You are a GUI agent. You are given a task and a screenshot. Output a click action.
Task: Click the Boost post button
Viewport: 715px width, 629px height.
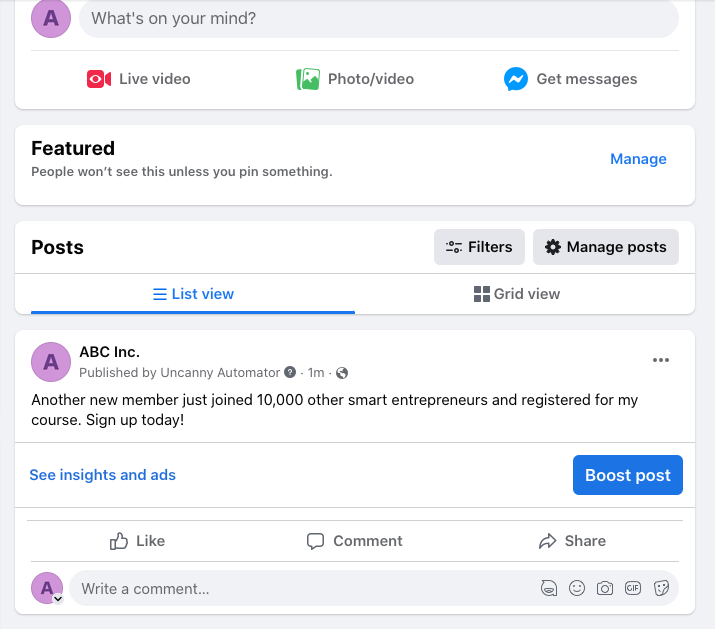627,475
